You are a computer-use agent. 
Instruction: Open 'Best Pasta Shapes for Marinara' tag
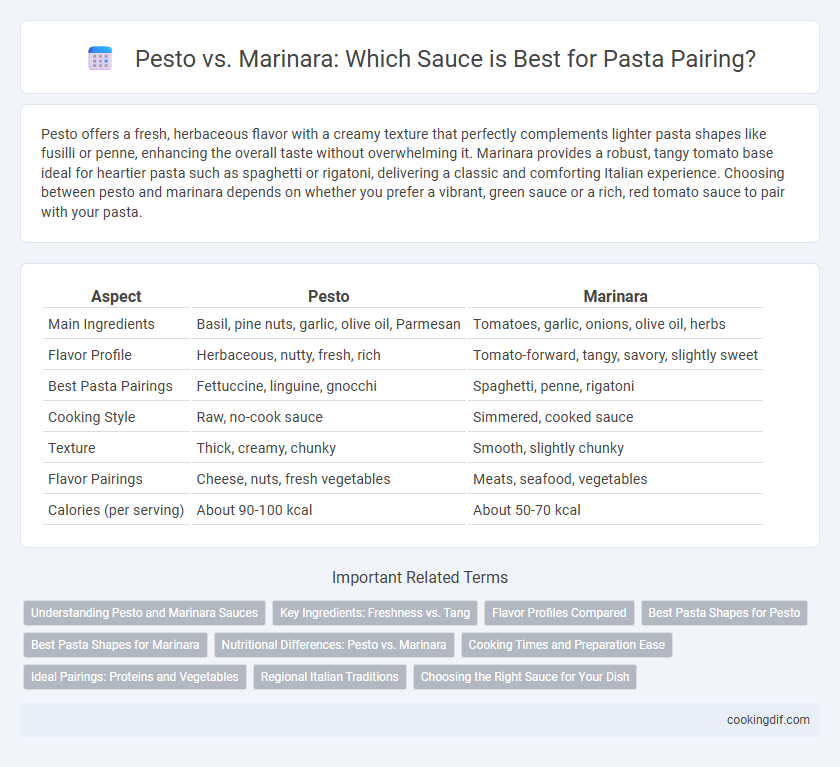115,645
